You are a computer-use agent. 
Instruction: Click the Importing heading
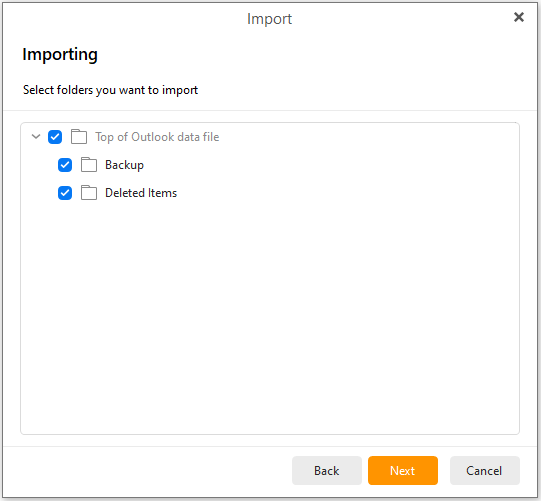pos(60,55)
